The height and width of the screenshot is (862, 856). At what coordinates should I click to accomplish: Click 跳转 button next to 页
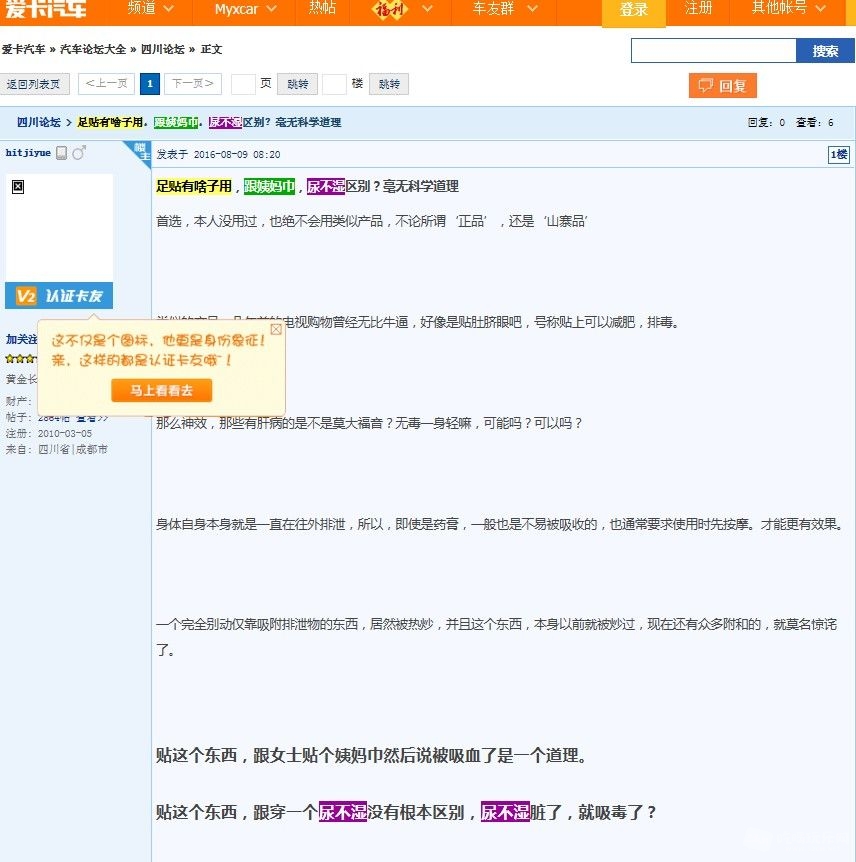click(297, 84)
